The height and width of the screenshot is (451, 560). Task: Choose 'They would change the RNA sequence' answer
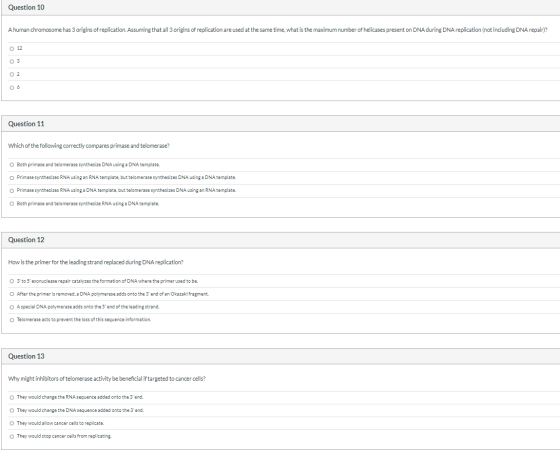tap(12, 397)
